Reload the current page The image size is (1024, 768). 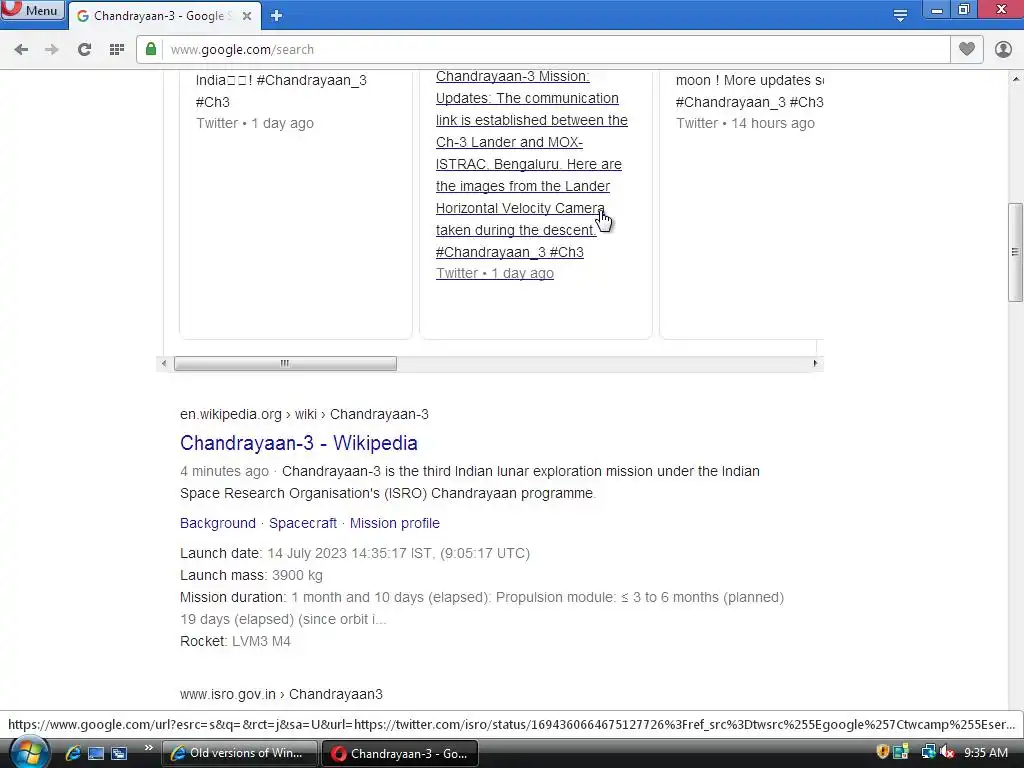(x=84, y=50)
